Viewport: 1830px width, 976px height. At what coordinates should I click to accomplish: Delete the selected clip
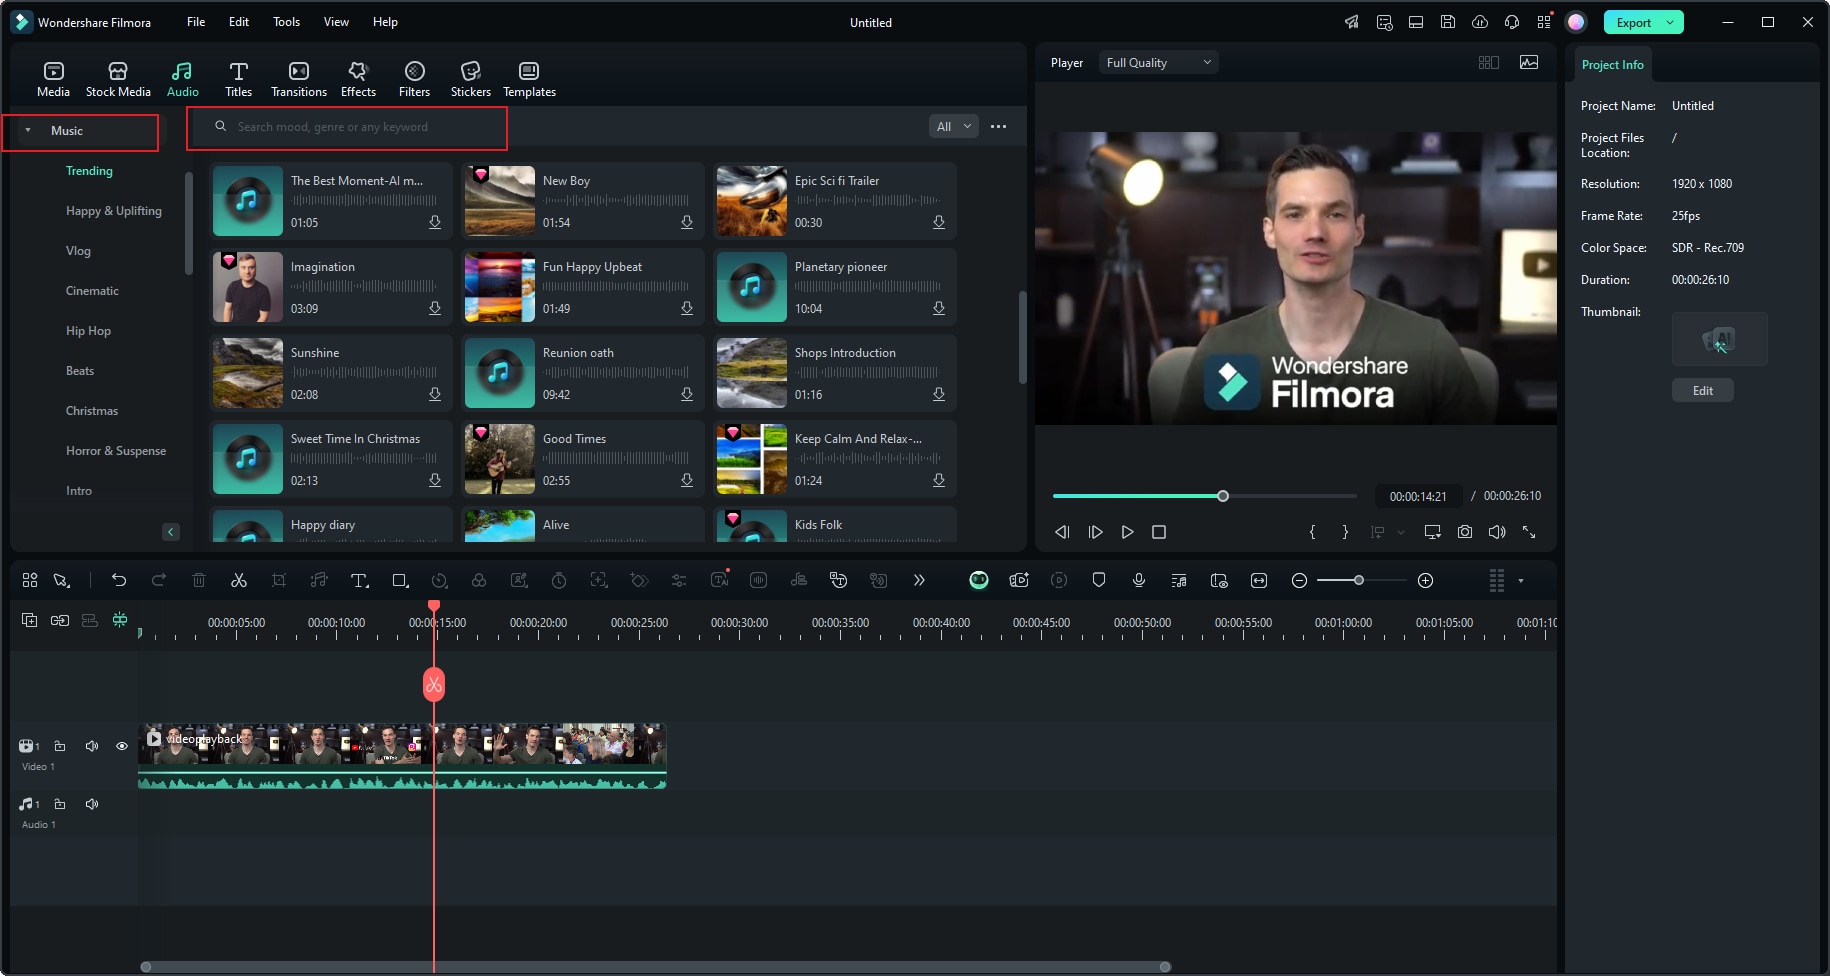(x=199, y=580)
